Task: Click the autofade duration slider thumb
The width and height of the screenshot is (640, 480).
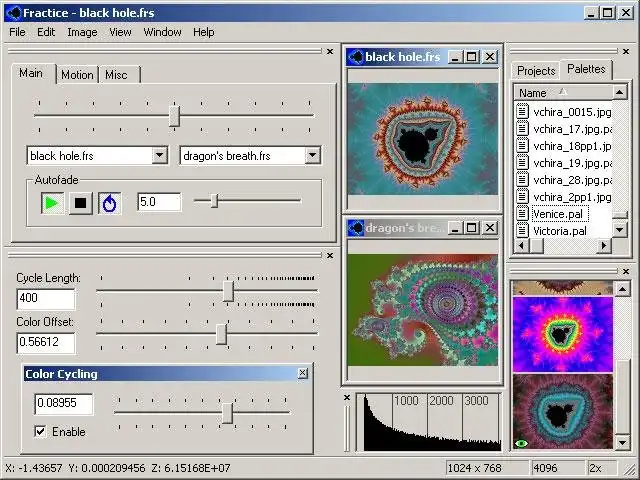Action: pos(214,200)
